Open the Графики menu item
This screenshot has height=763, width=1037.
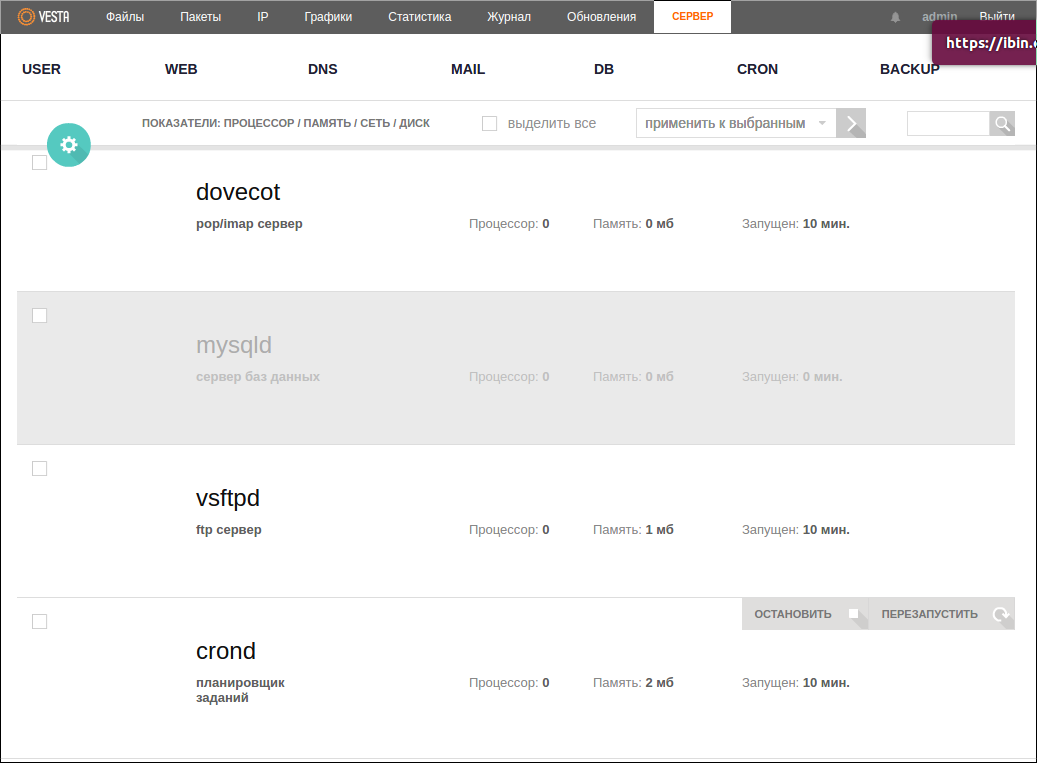point(328,17)
